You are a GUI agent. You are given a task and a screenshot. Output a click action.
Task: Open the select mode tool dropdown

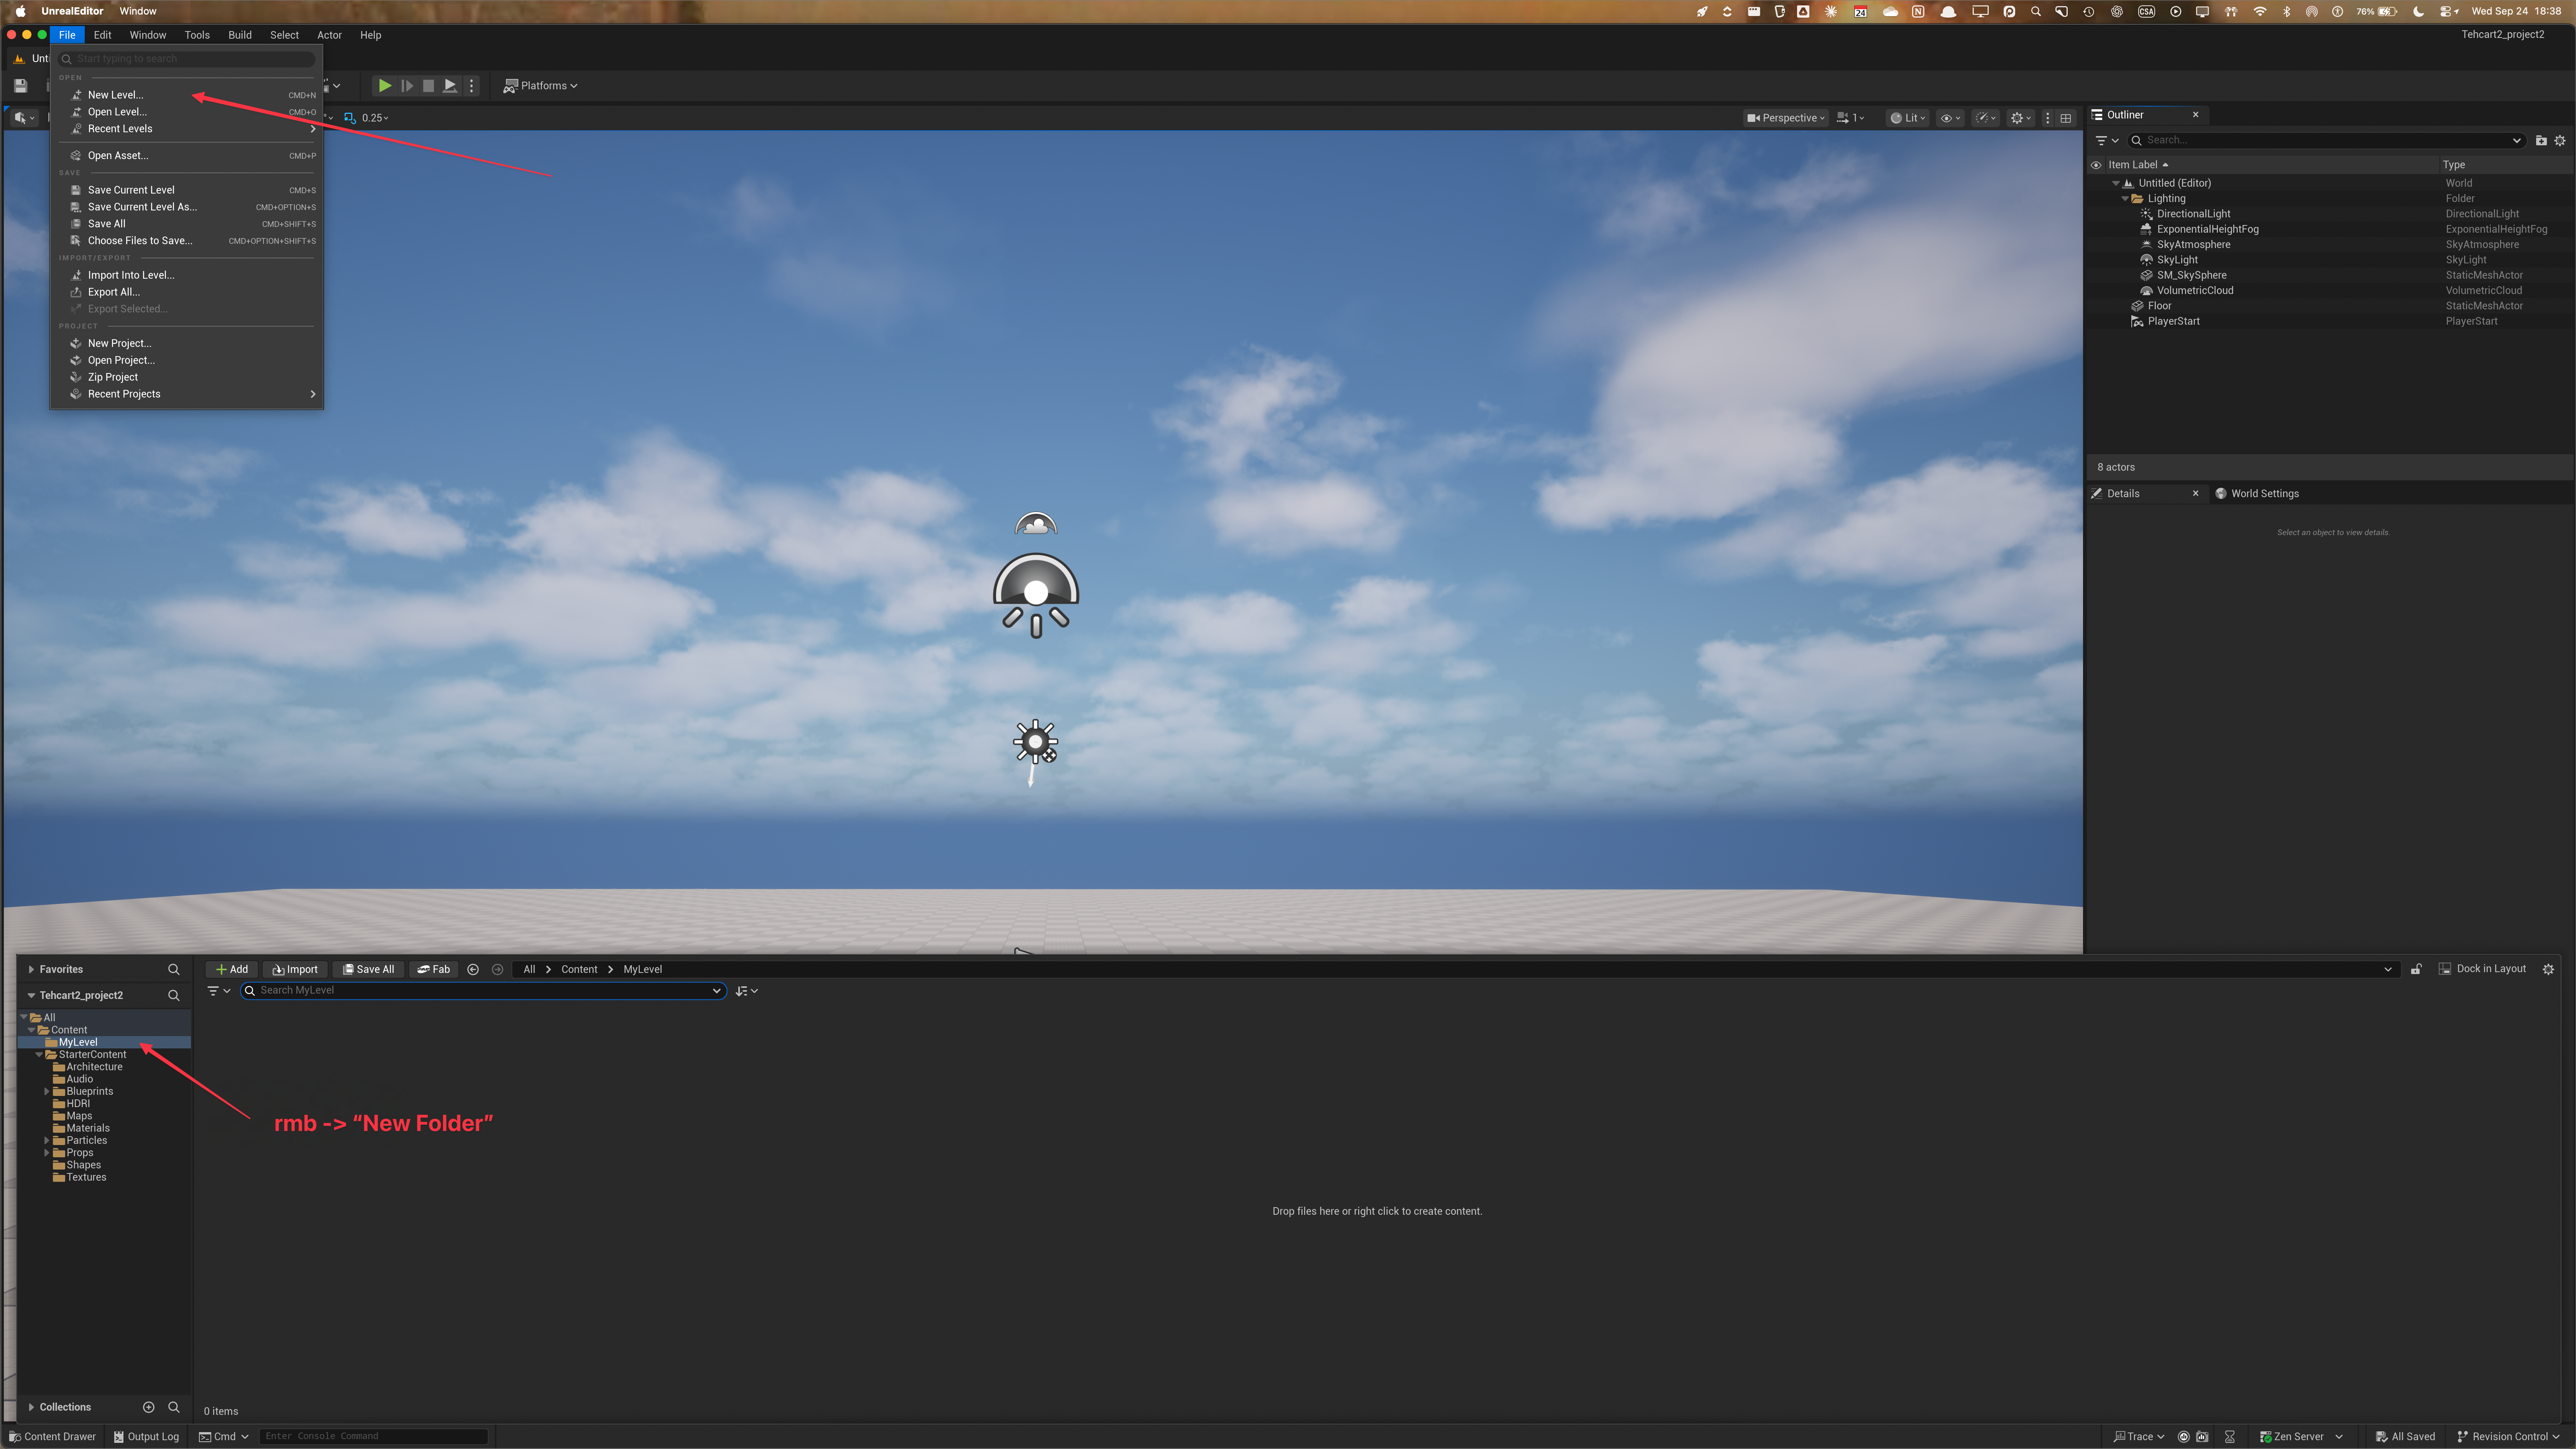24,118
